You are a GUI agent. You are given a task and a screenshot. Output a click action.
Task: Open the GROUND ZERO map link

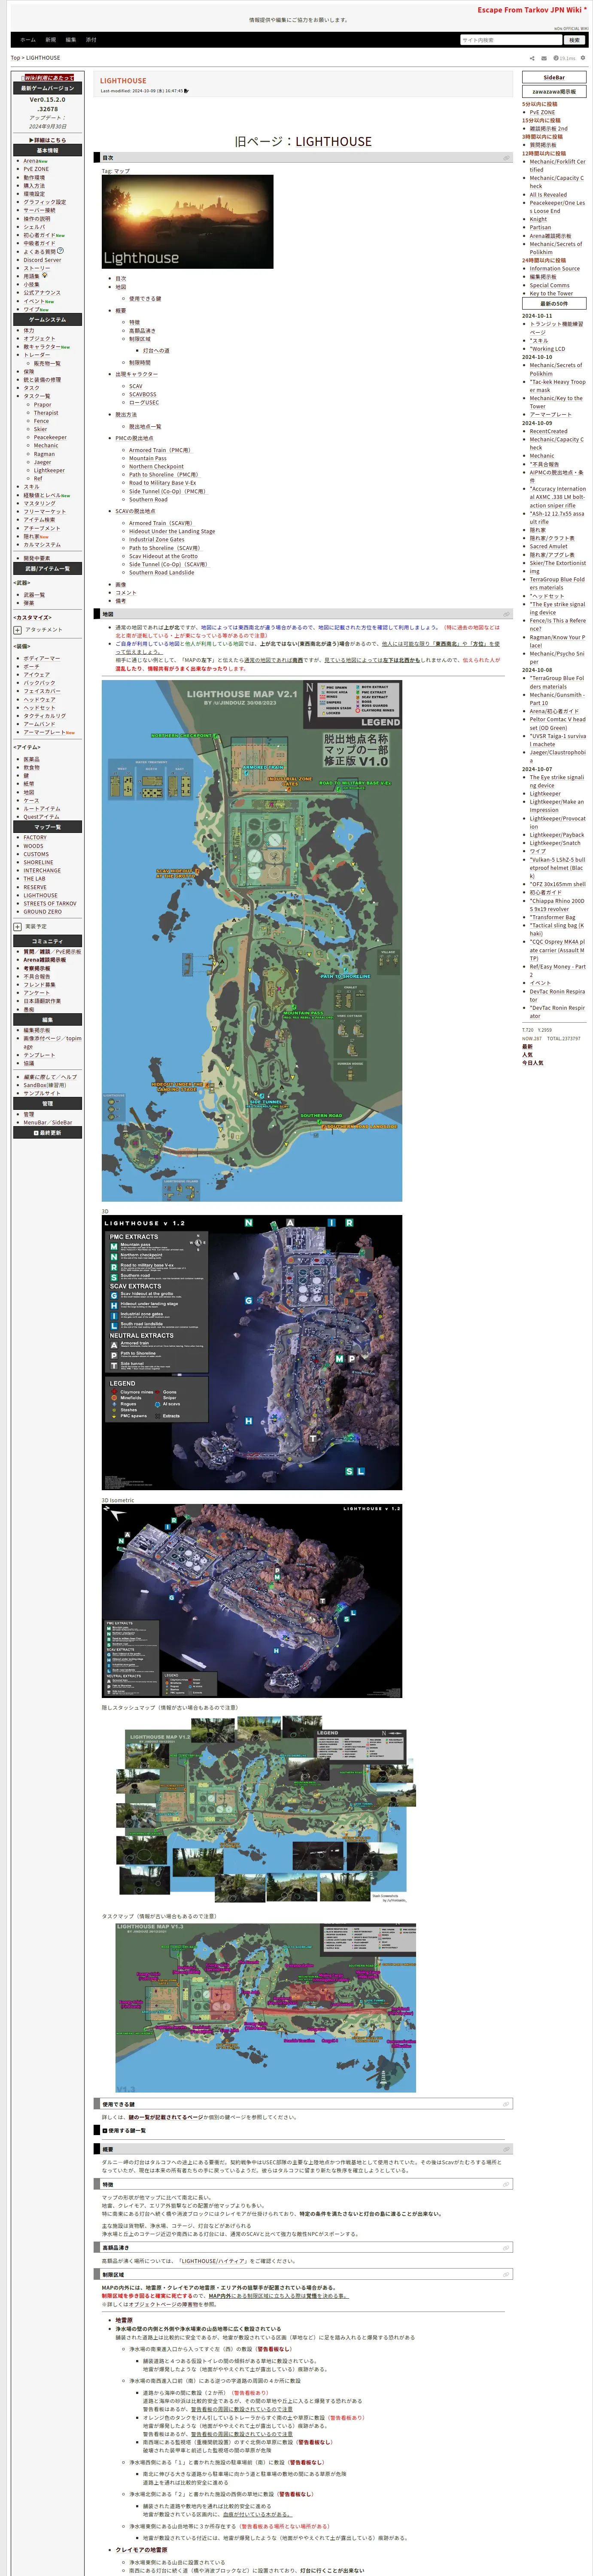pos(42,912)
